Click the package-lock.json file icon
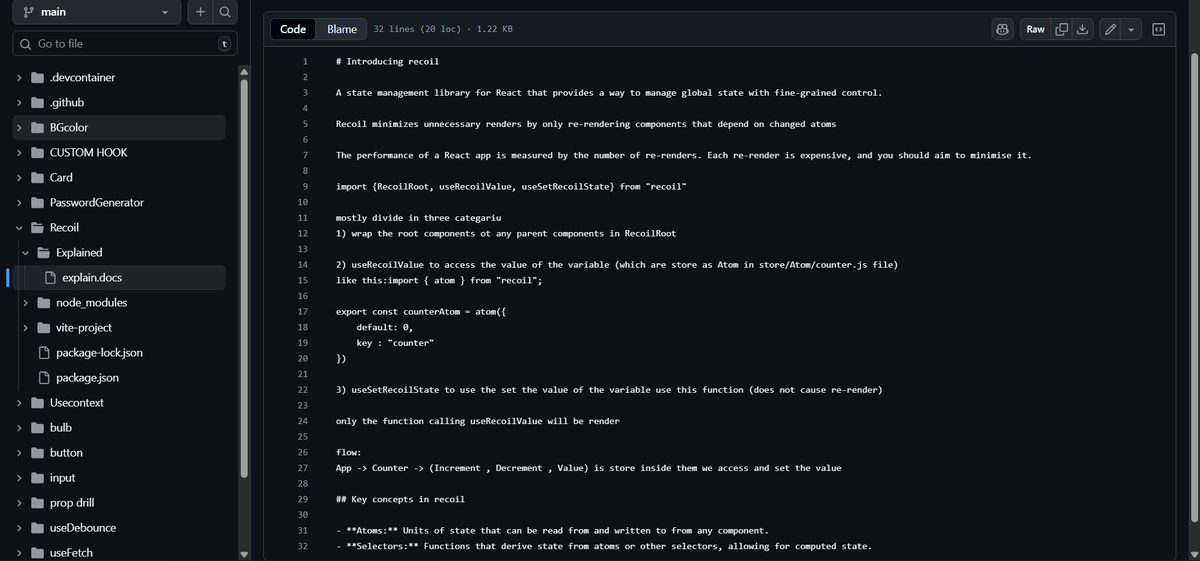Screen dimensions: 1200x561 coord(44,353)
